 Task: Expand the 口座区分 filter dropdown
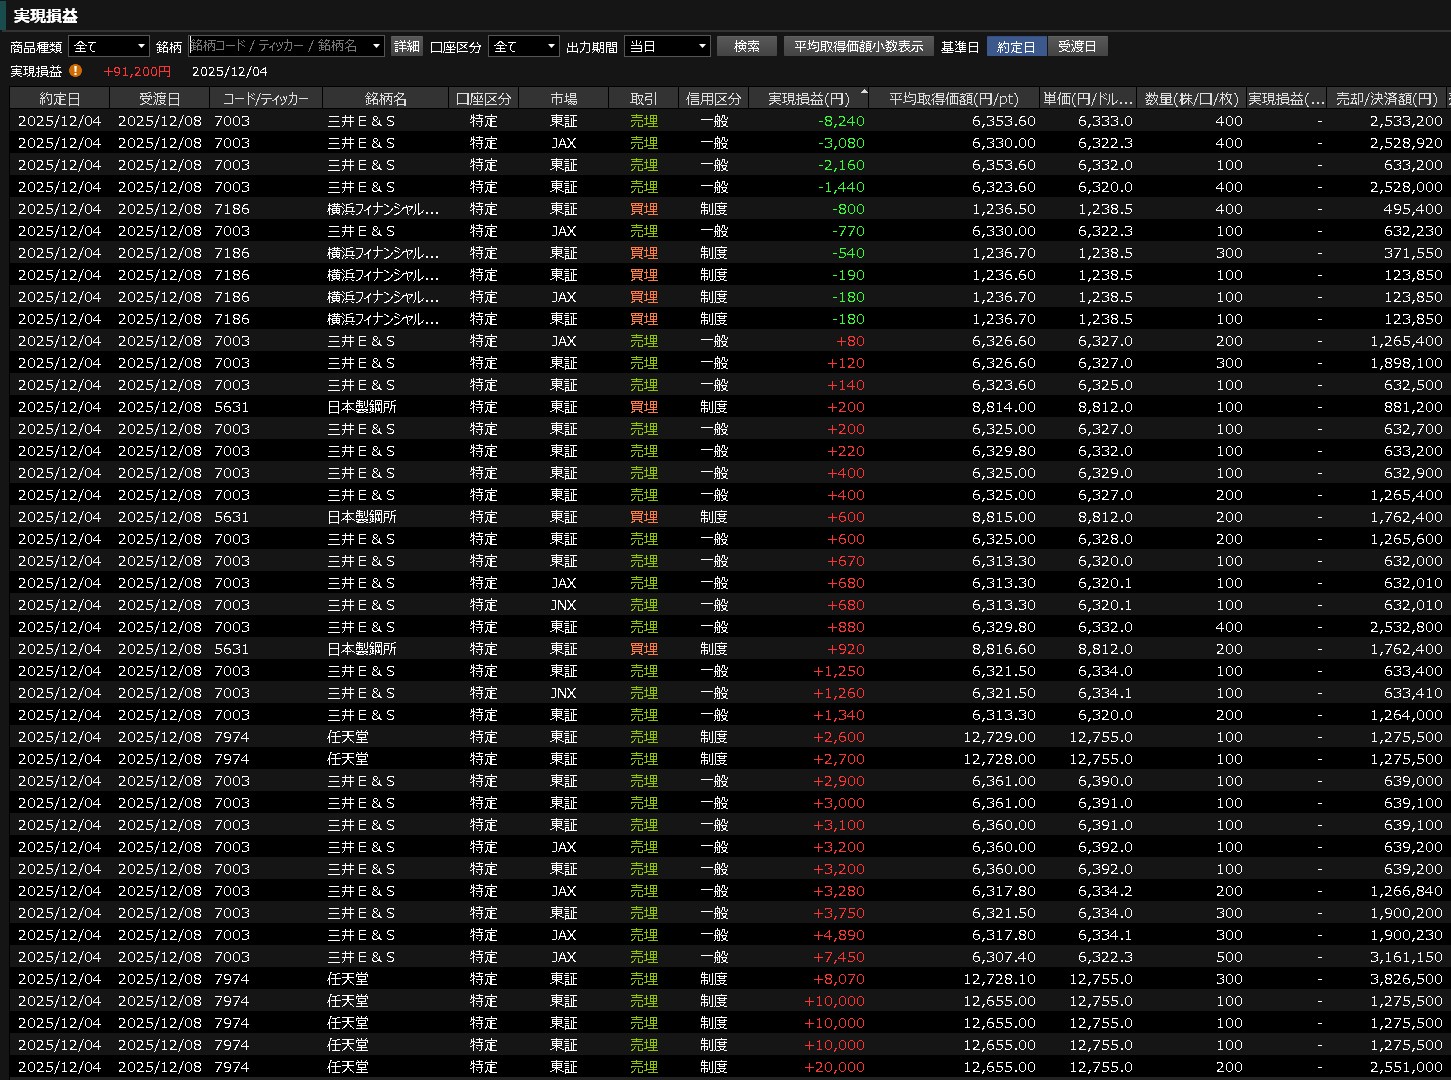[523, 47]
